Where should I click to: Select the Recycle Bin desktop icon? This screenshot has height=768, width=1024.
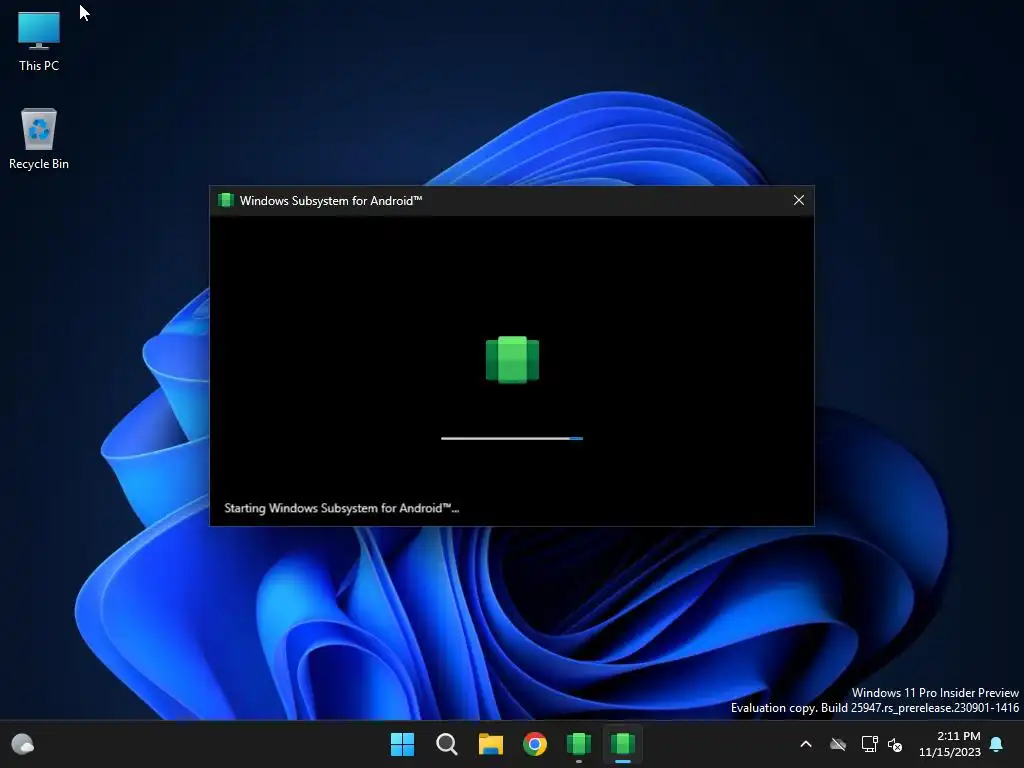(x=39, y=138)
